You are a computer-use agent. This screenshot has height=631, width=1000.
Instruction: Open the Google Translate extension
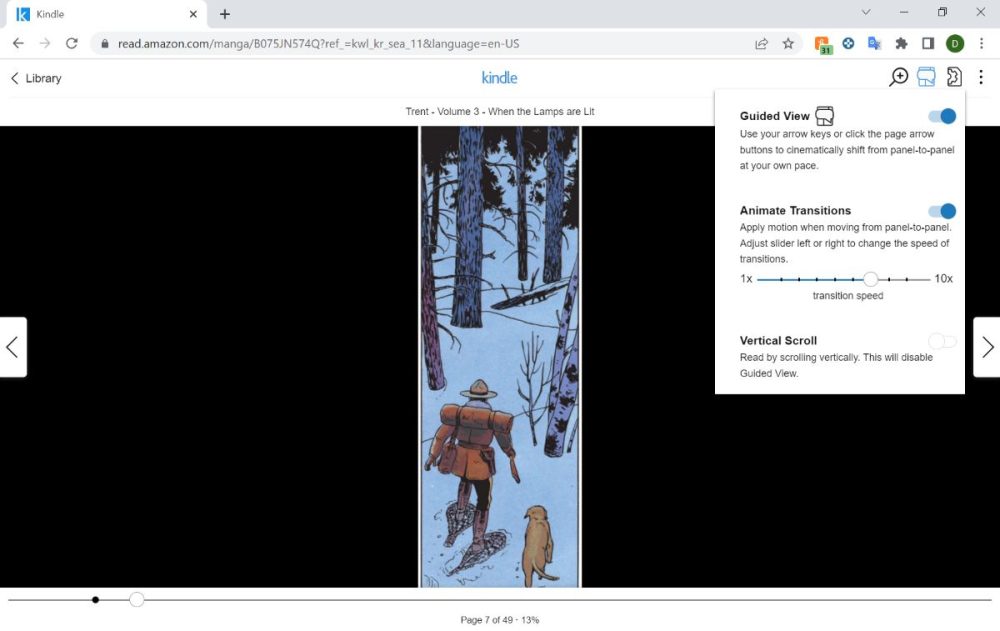pyautogui.click(x=874, y=43)
